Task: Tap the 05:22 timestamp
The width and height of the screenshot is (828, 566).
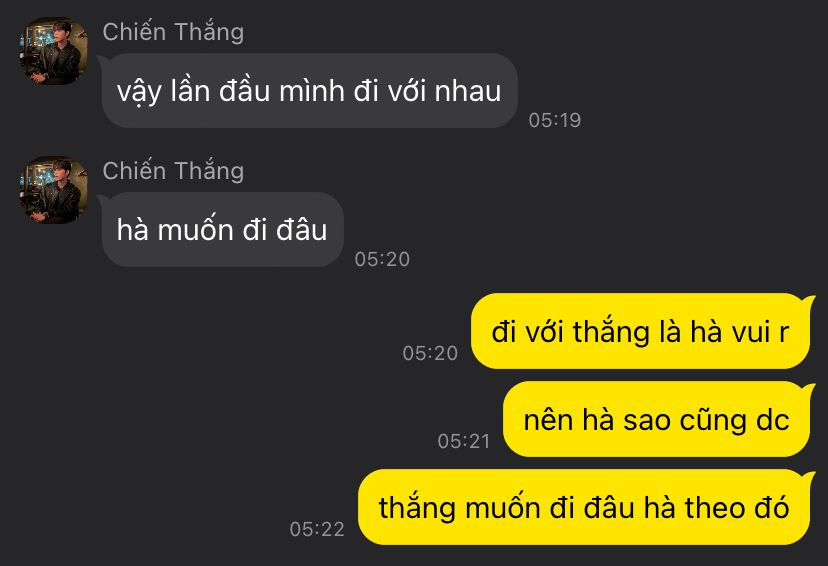Action: coord(317,529)
